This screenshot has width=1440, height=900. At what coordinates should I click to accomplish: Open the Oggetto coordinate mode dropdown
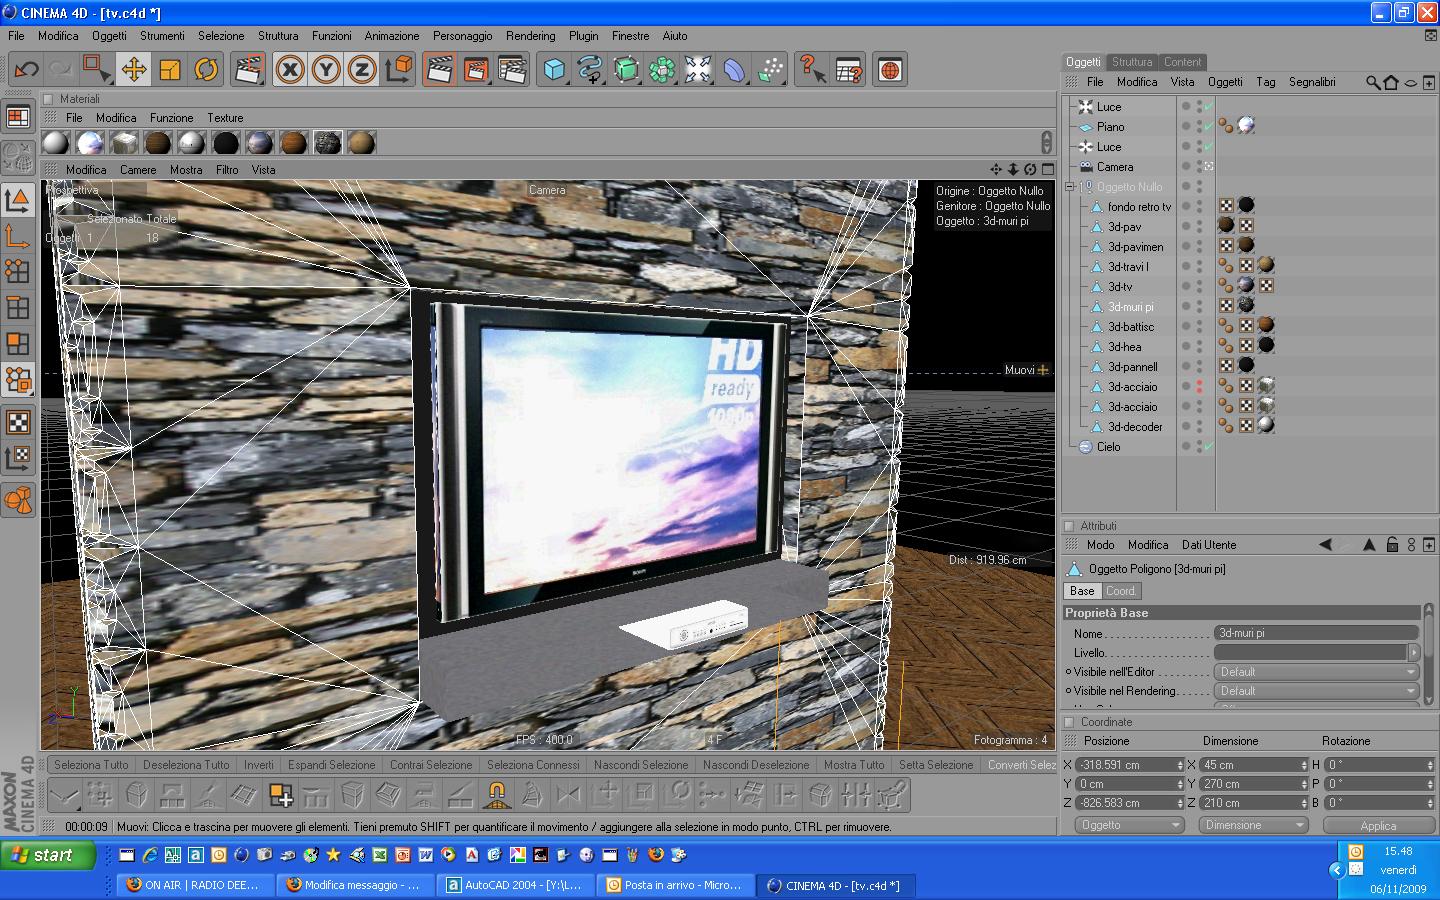click(x=1129, y=825)
